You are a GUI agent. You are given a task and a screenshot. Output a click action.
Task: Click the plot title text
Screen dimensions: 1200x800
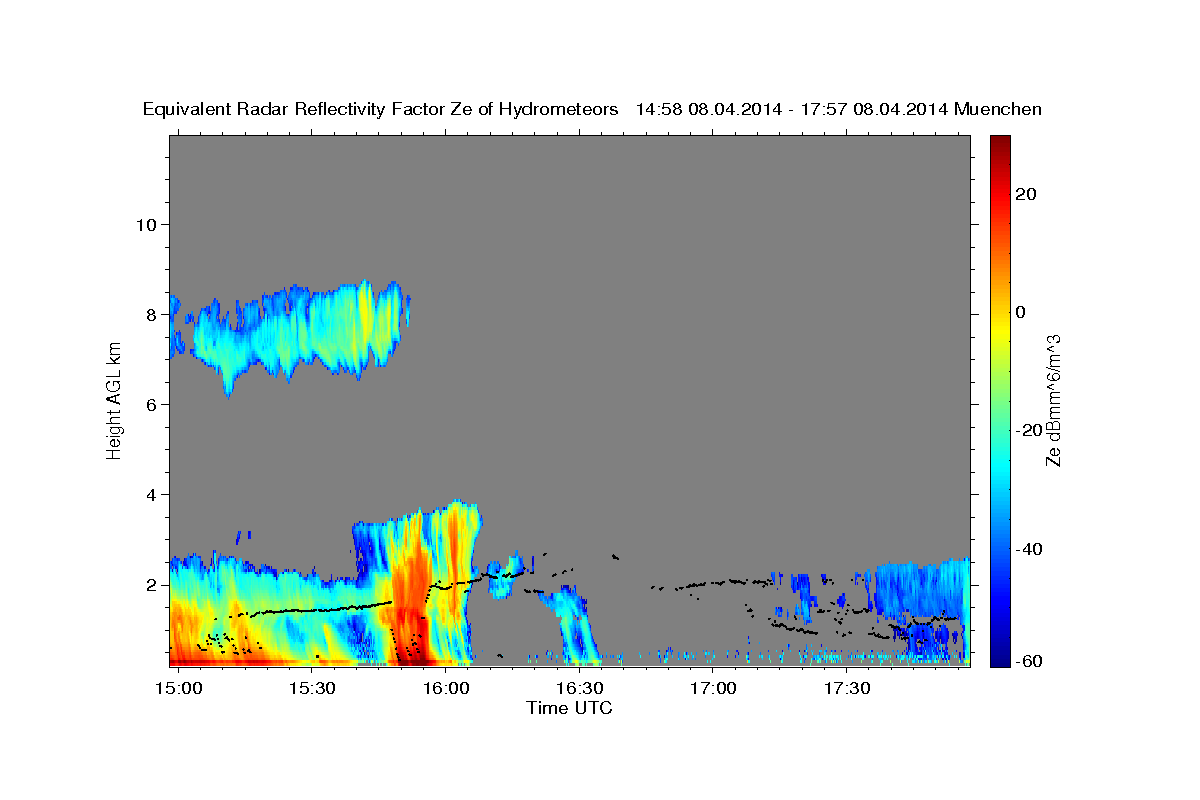tap(592, 109)
